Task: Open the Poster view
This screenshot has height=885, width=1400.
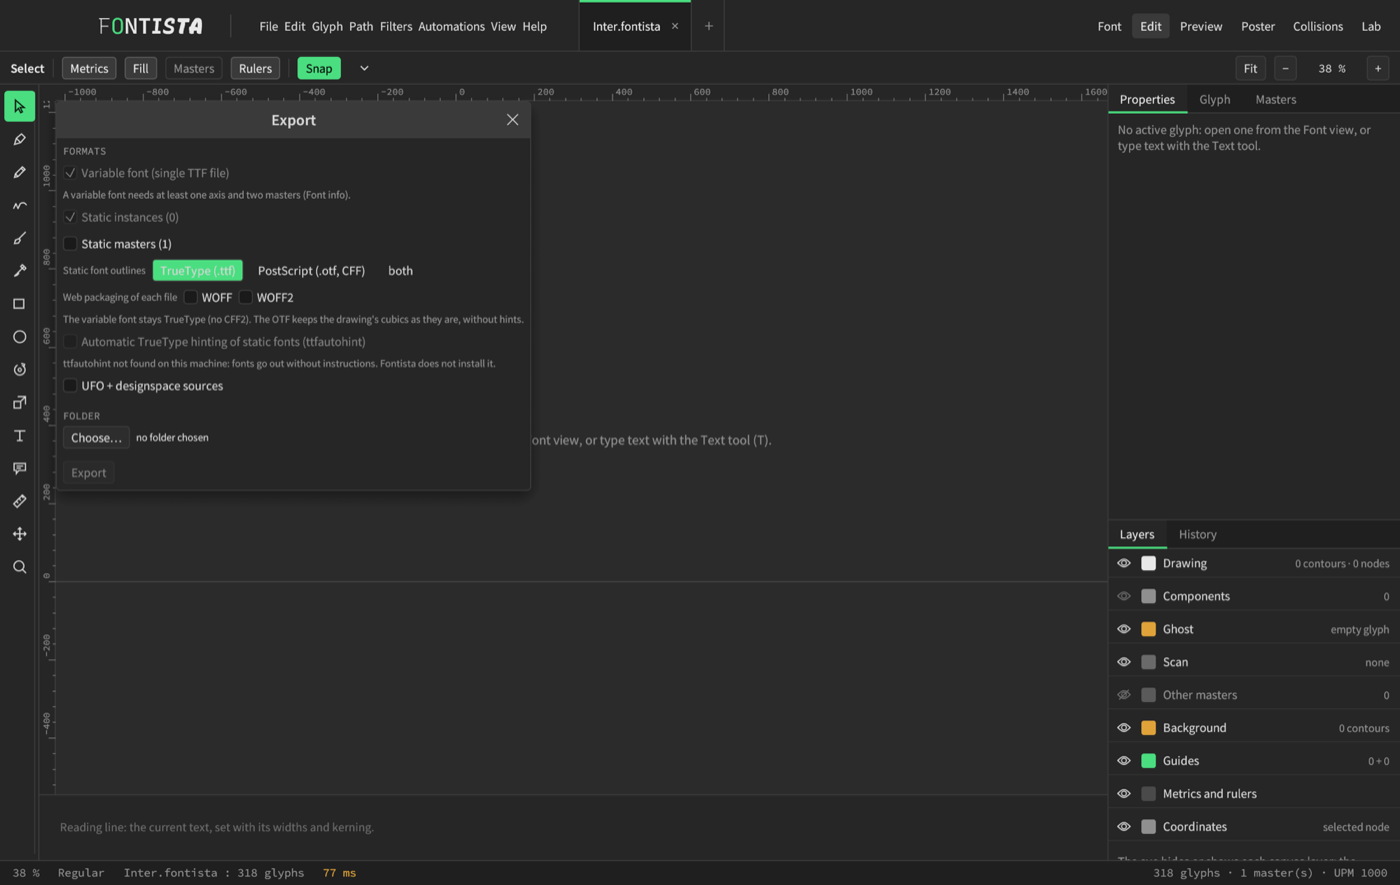Action: [x=1258, y=27]
